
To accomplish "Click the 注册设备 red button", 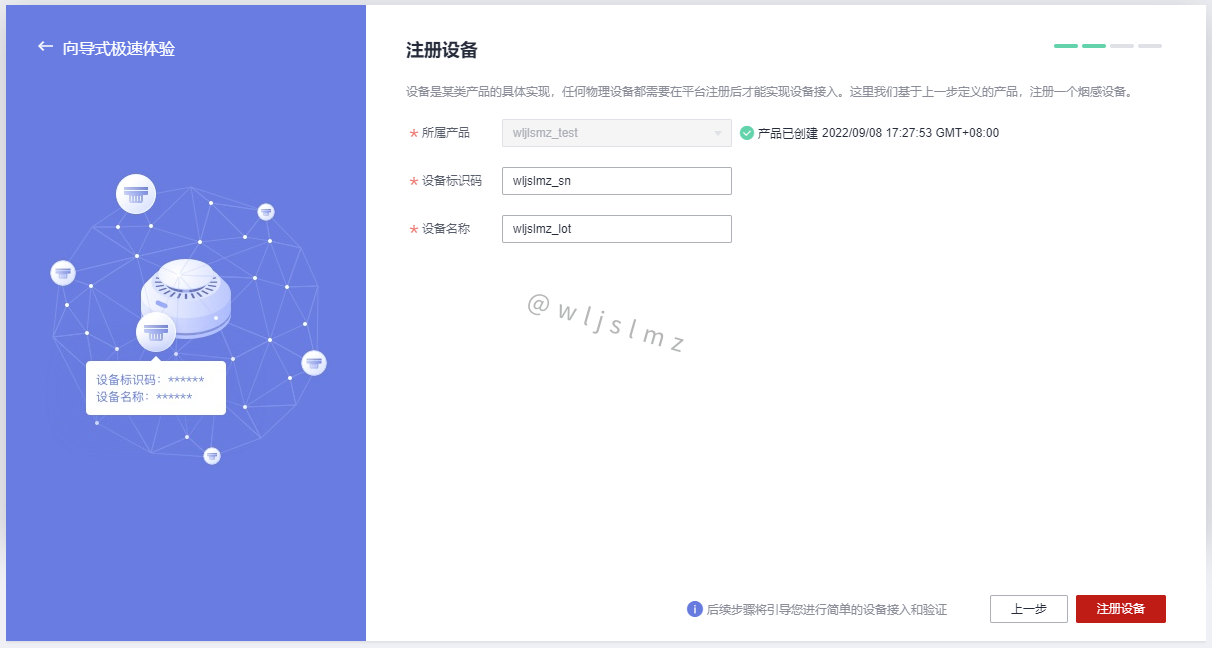I will click(1121, 609).
